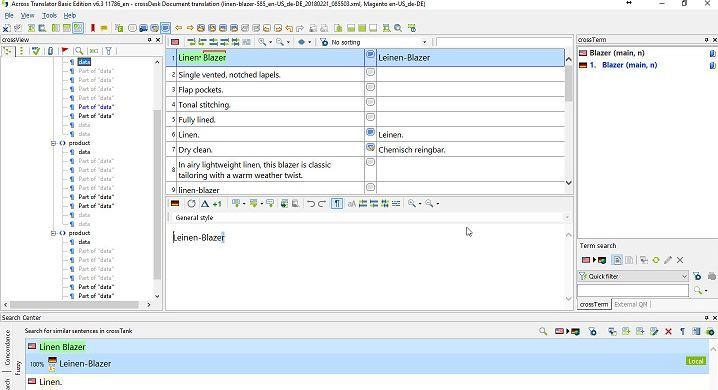Click the segment list vertical scrollbar
The width and height of the screenshot is (718, 390).
click(568, 82)
